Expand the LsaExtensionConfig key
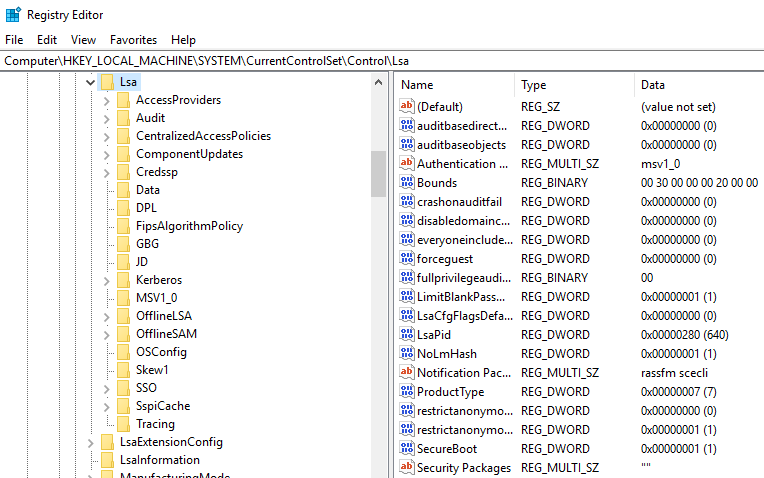764x478 pixels. coord(90,442)
